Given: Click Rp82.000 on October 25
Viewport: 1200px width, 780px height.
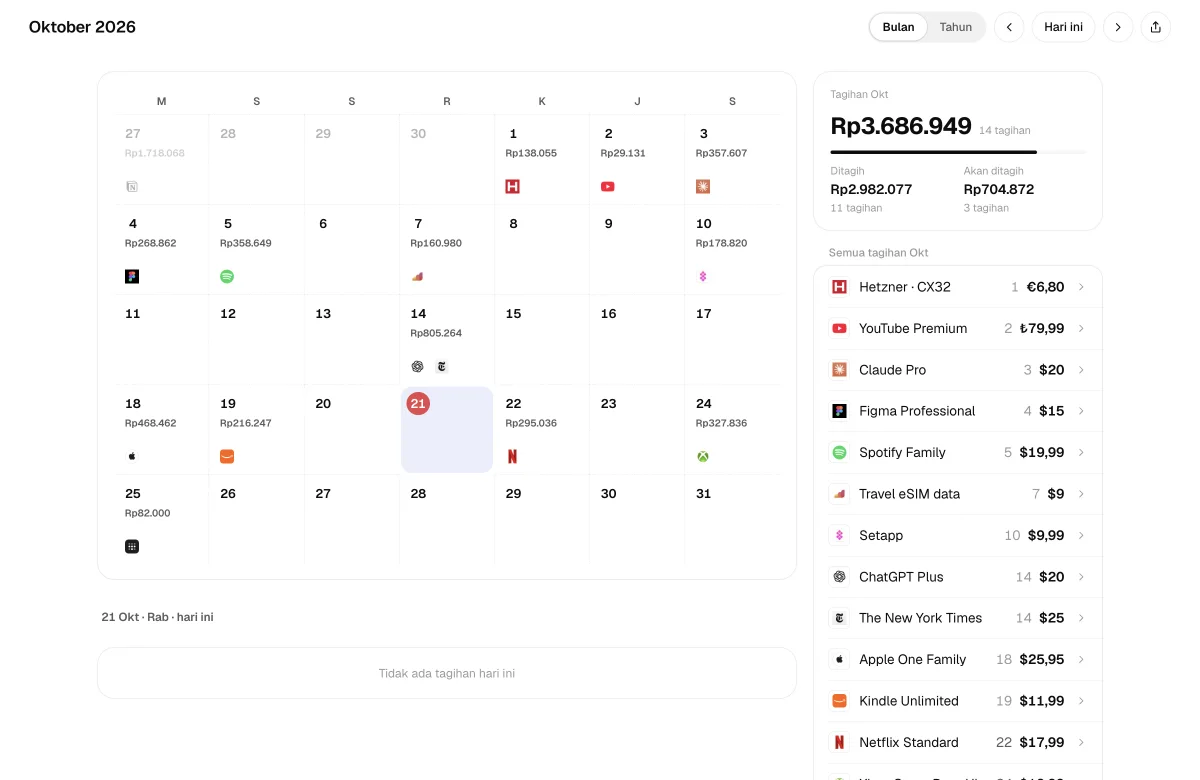Looking at the screenshot, I should pos(148,513).
